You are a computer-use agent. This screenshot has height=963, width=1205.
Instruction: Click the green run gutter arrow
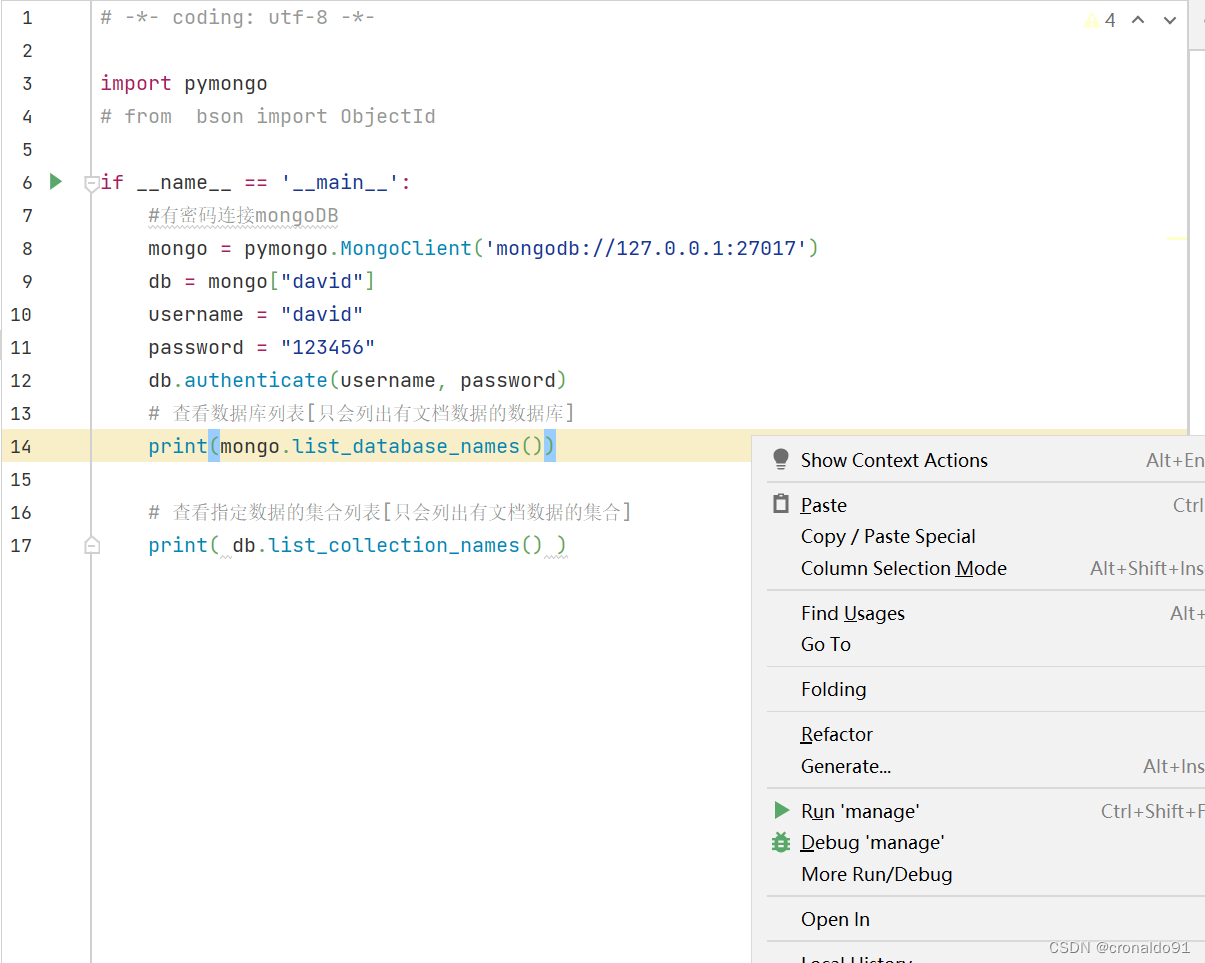pos(56,181)
